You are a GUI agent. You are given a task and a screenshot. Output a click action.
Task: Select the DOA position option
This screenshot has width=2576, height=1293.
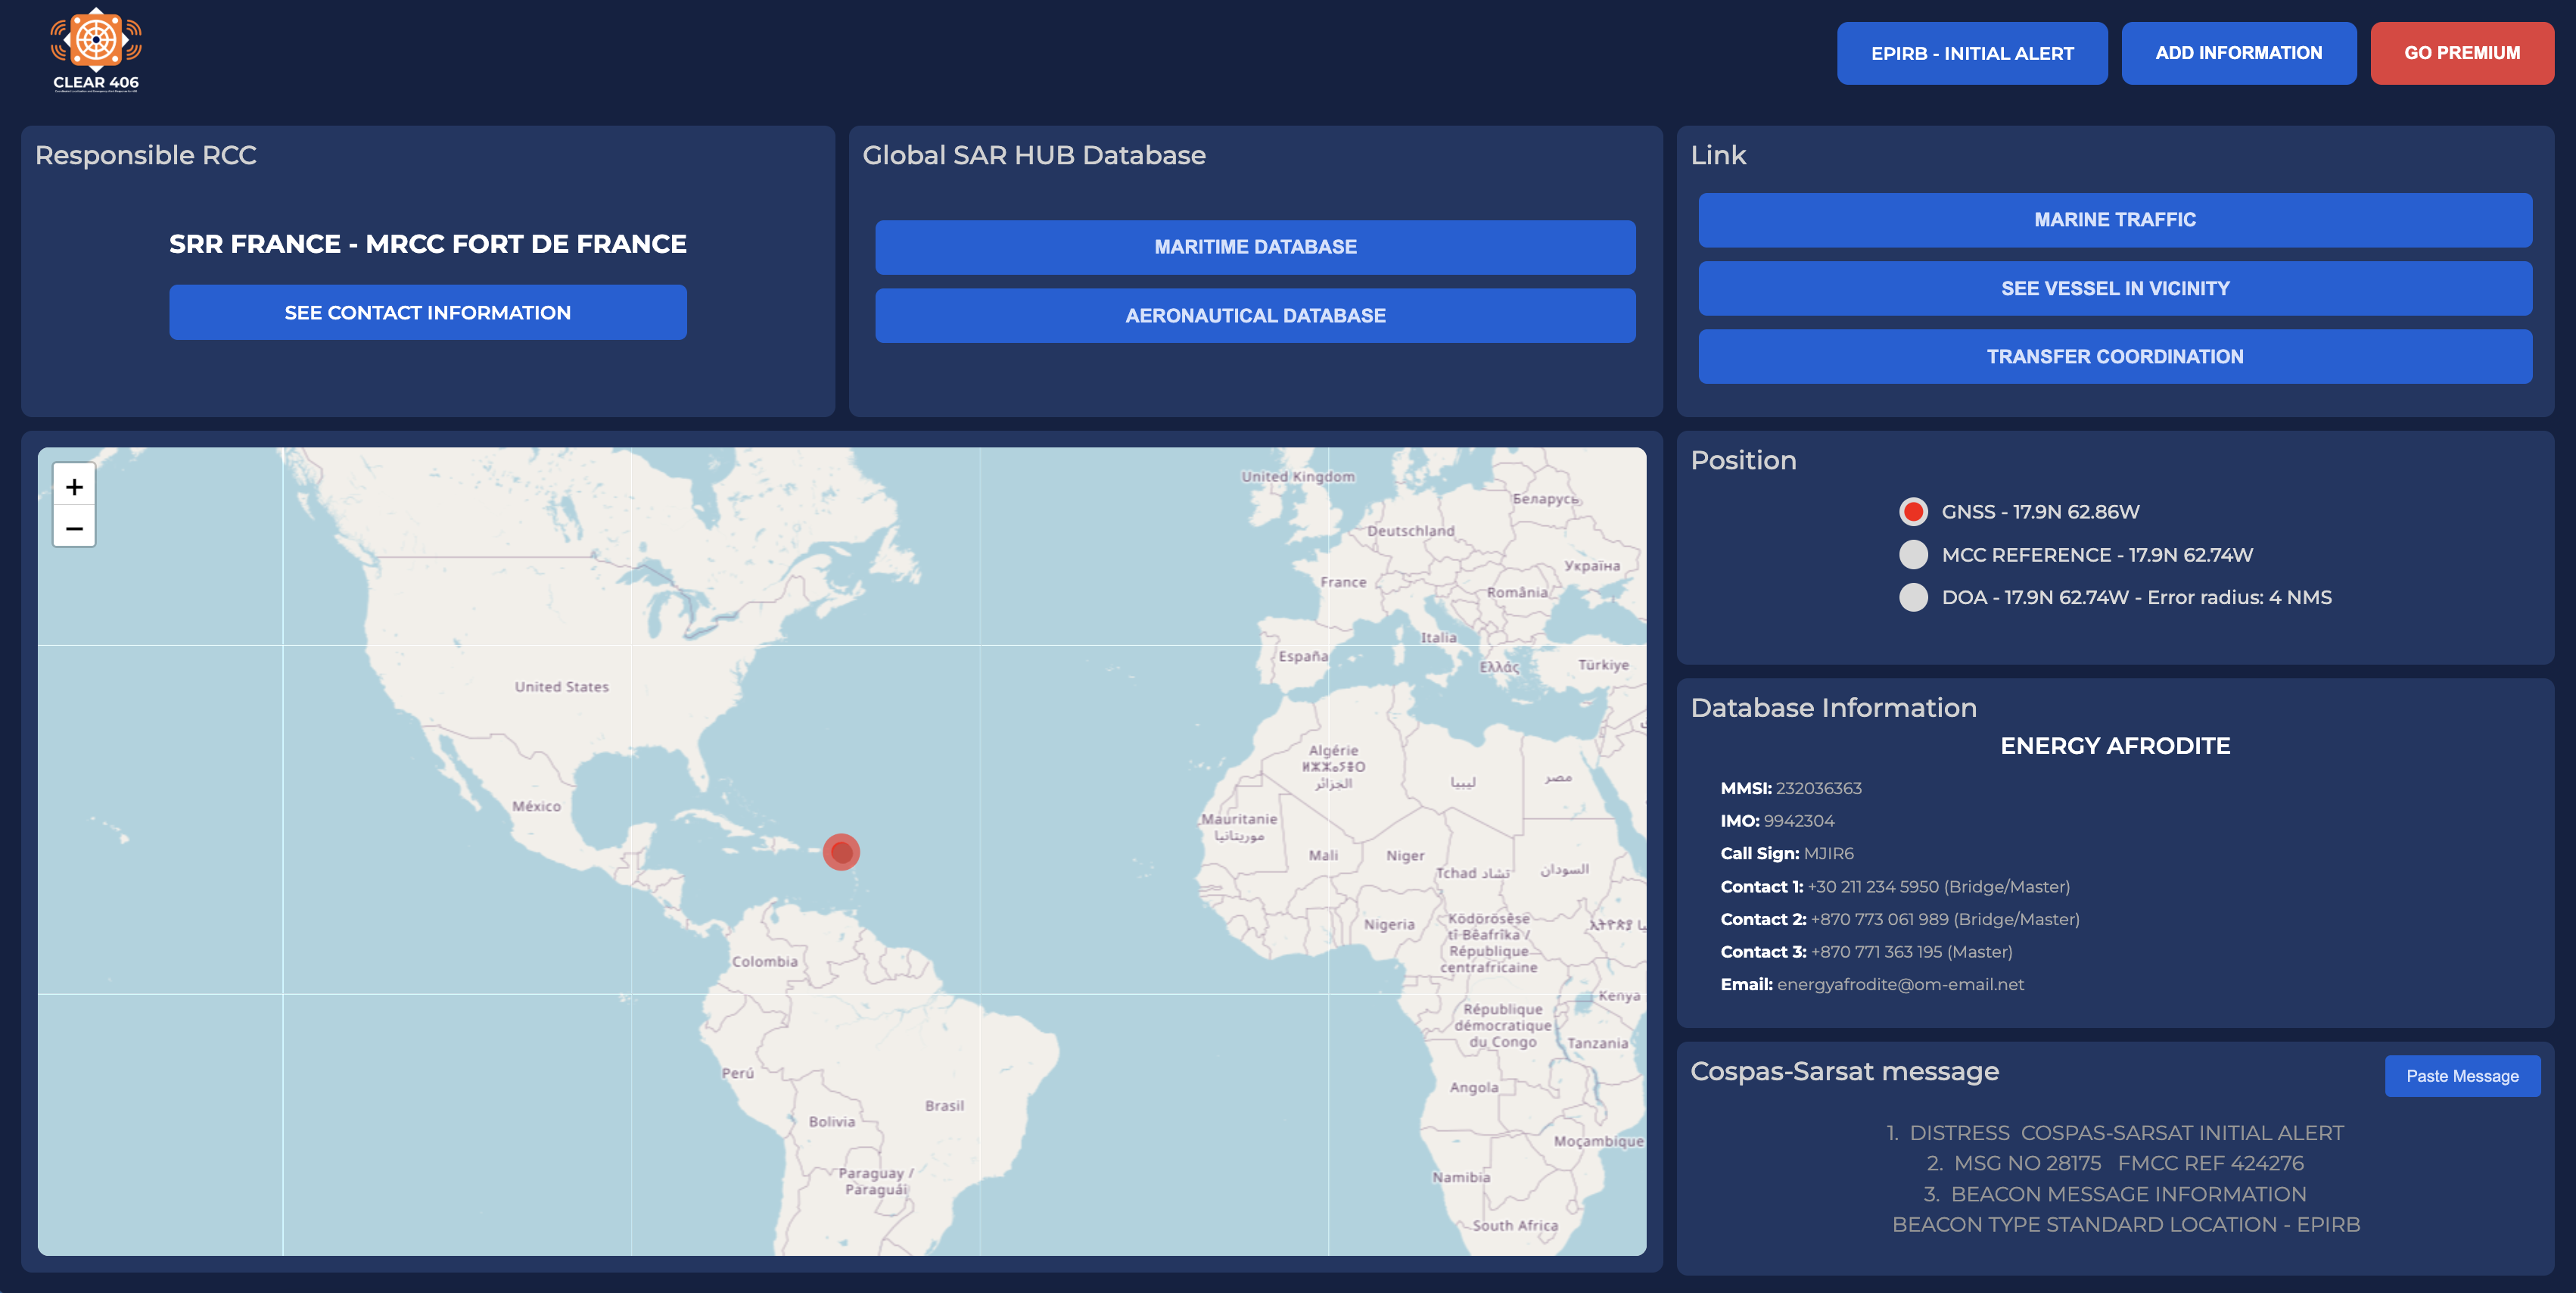(1912, 597)
